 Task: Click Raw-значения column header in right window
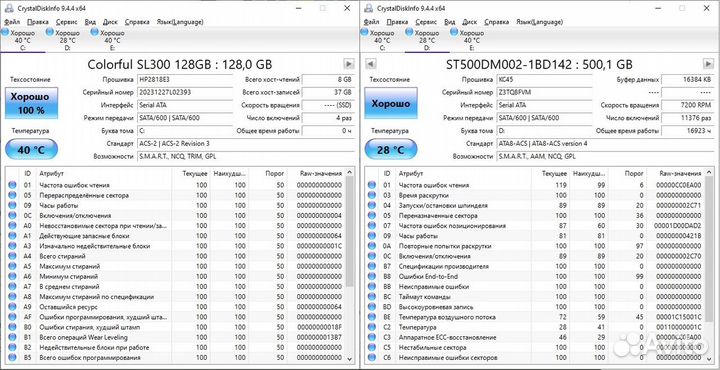point(680,174)
